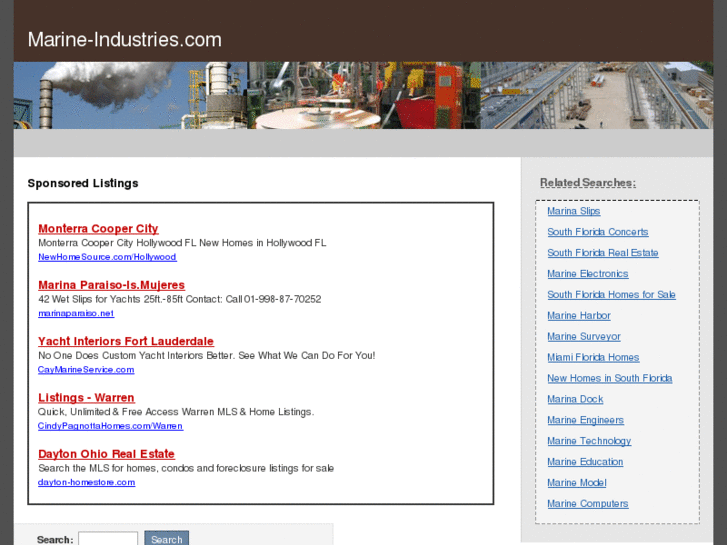Image resolution: width=727 pixels, height=545 pixels.
Task: Open South Florida Real Estate search
Action: click(603, 253)
